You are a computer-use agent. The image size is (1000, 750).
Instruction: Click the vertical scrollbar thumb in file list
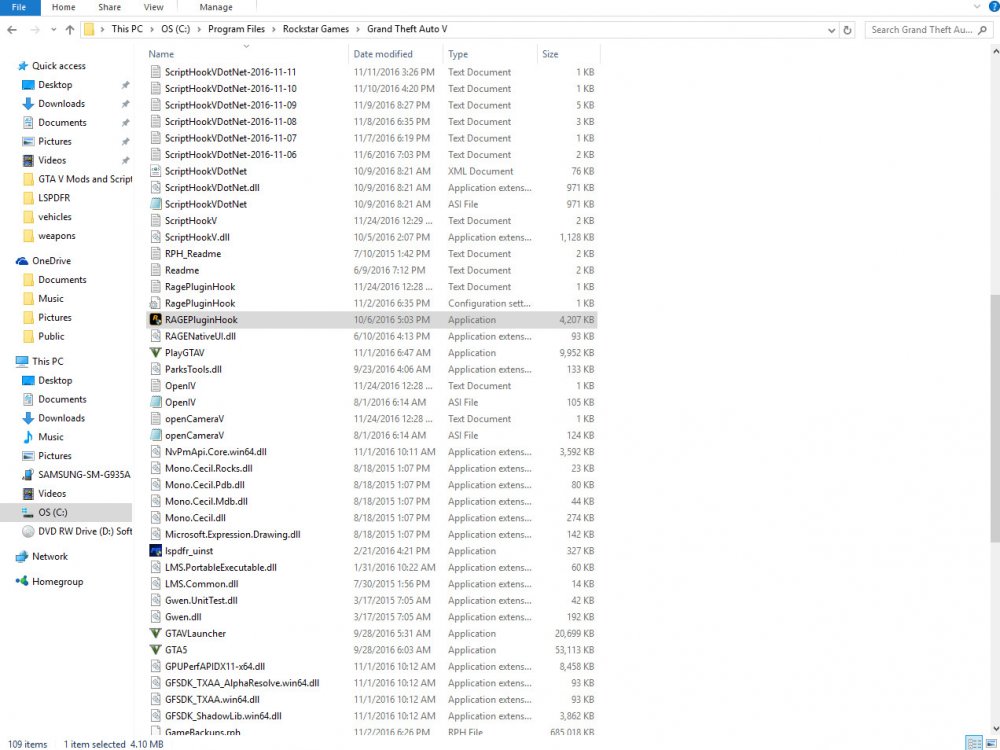[994, 418]
